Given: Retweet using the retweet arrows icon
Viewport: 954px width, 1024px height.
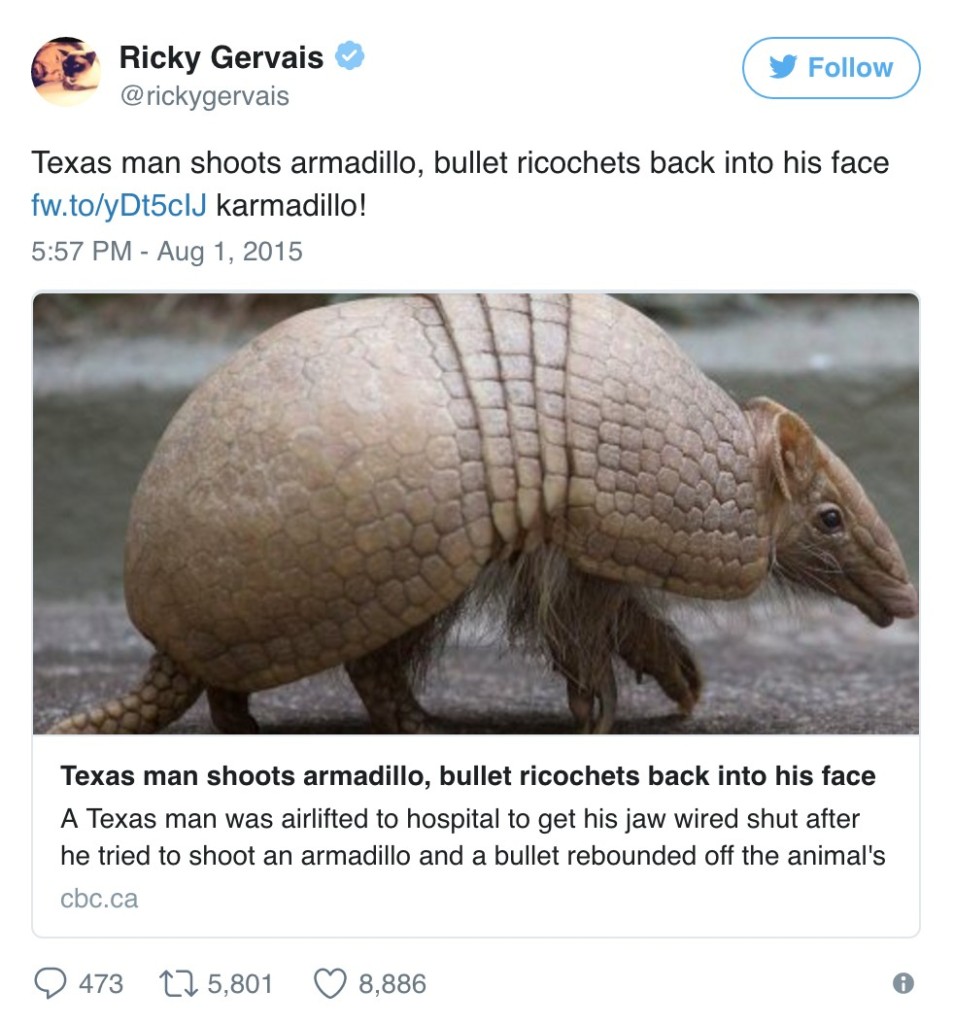Looking at the screenshot, I should click(x=178, y=984).
